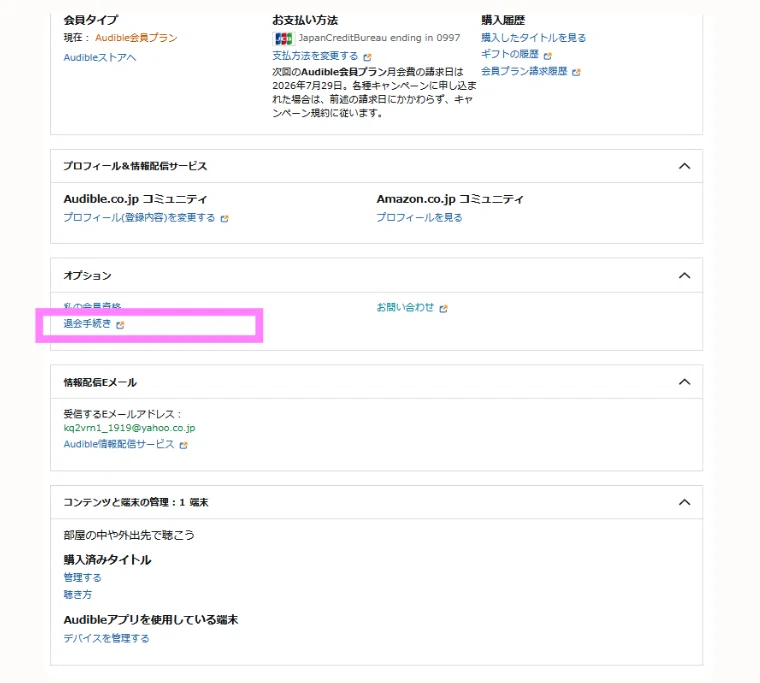Click the external icon after Audible情報配信サービス
This screenshot has width=760, height=683.
click(183, 445)
